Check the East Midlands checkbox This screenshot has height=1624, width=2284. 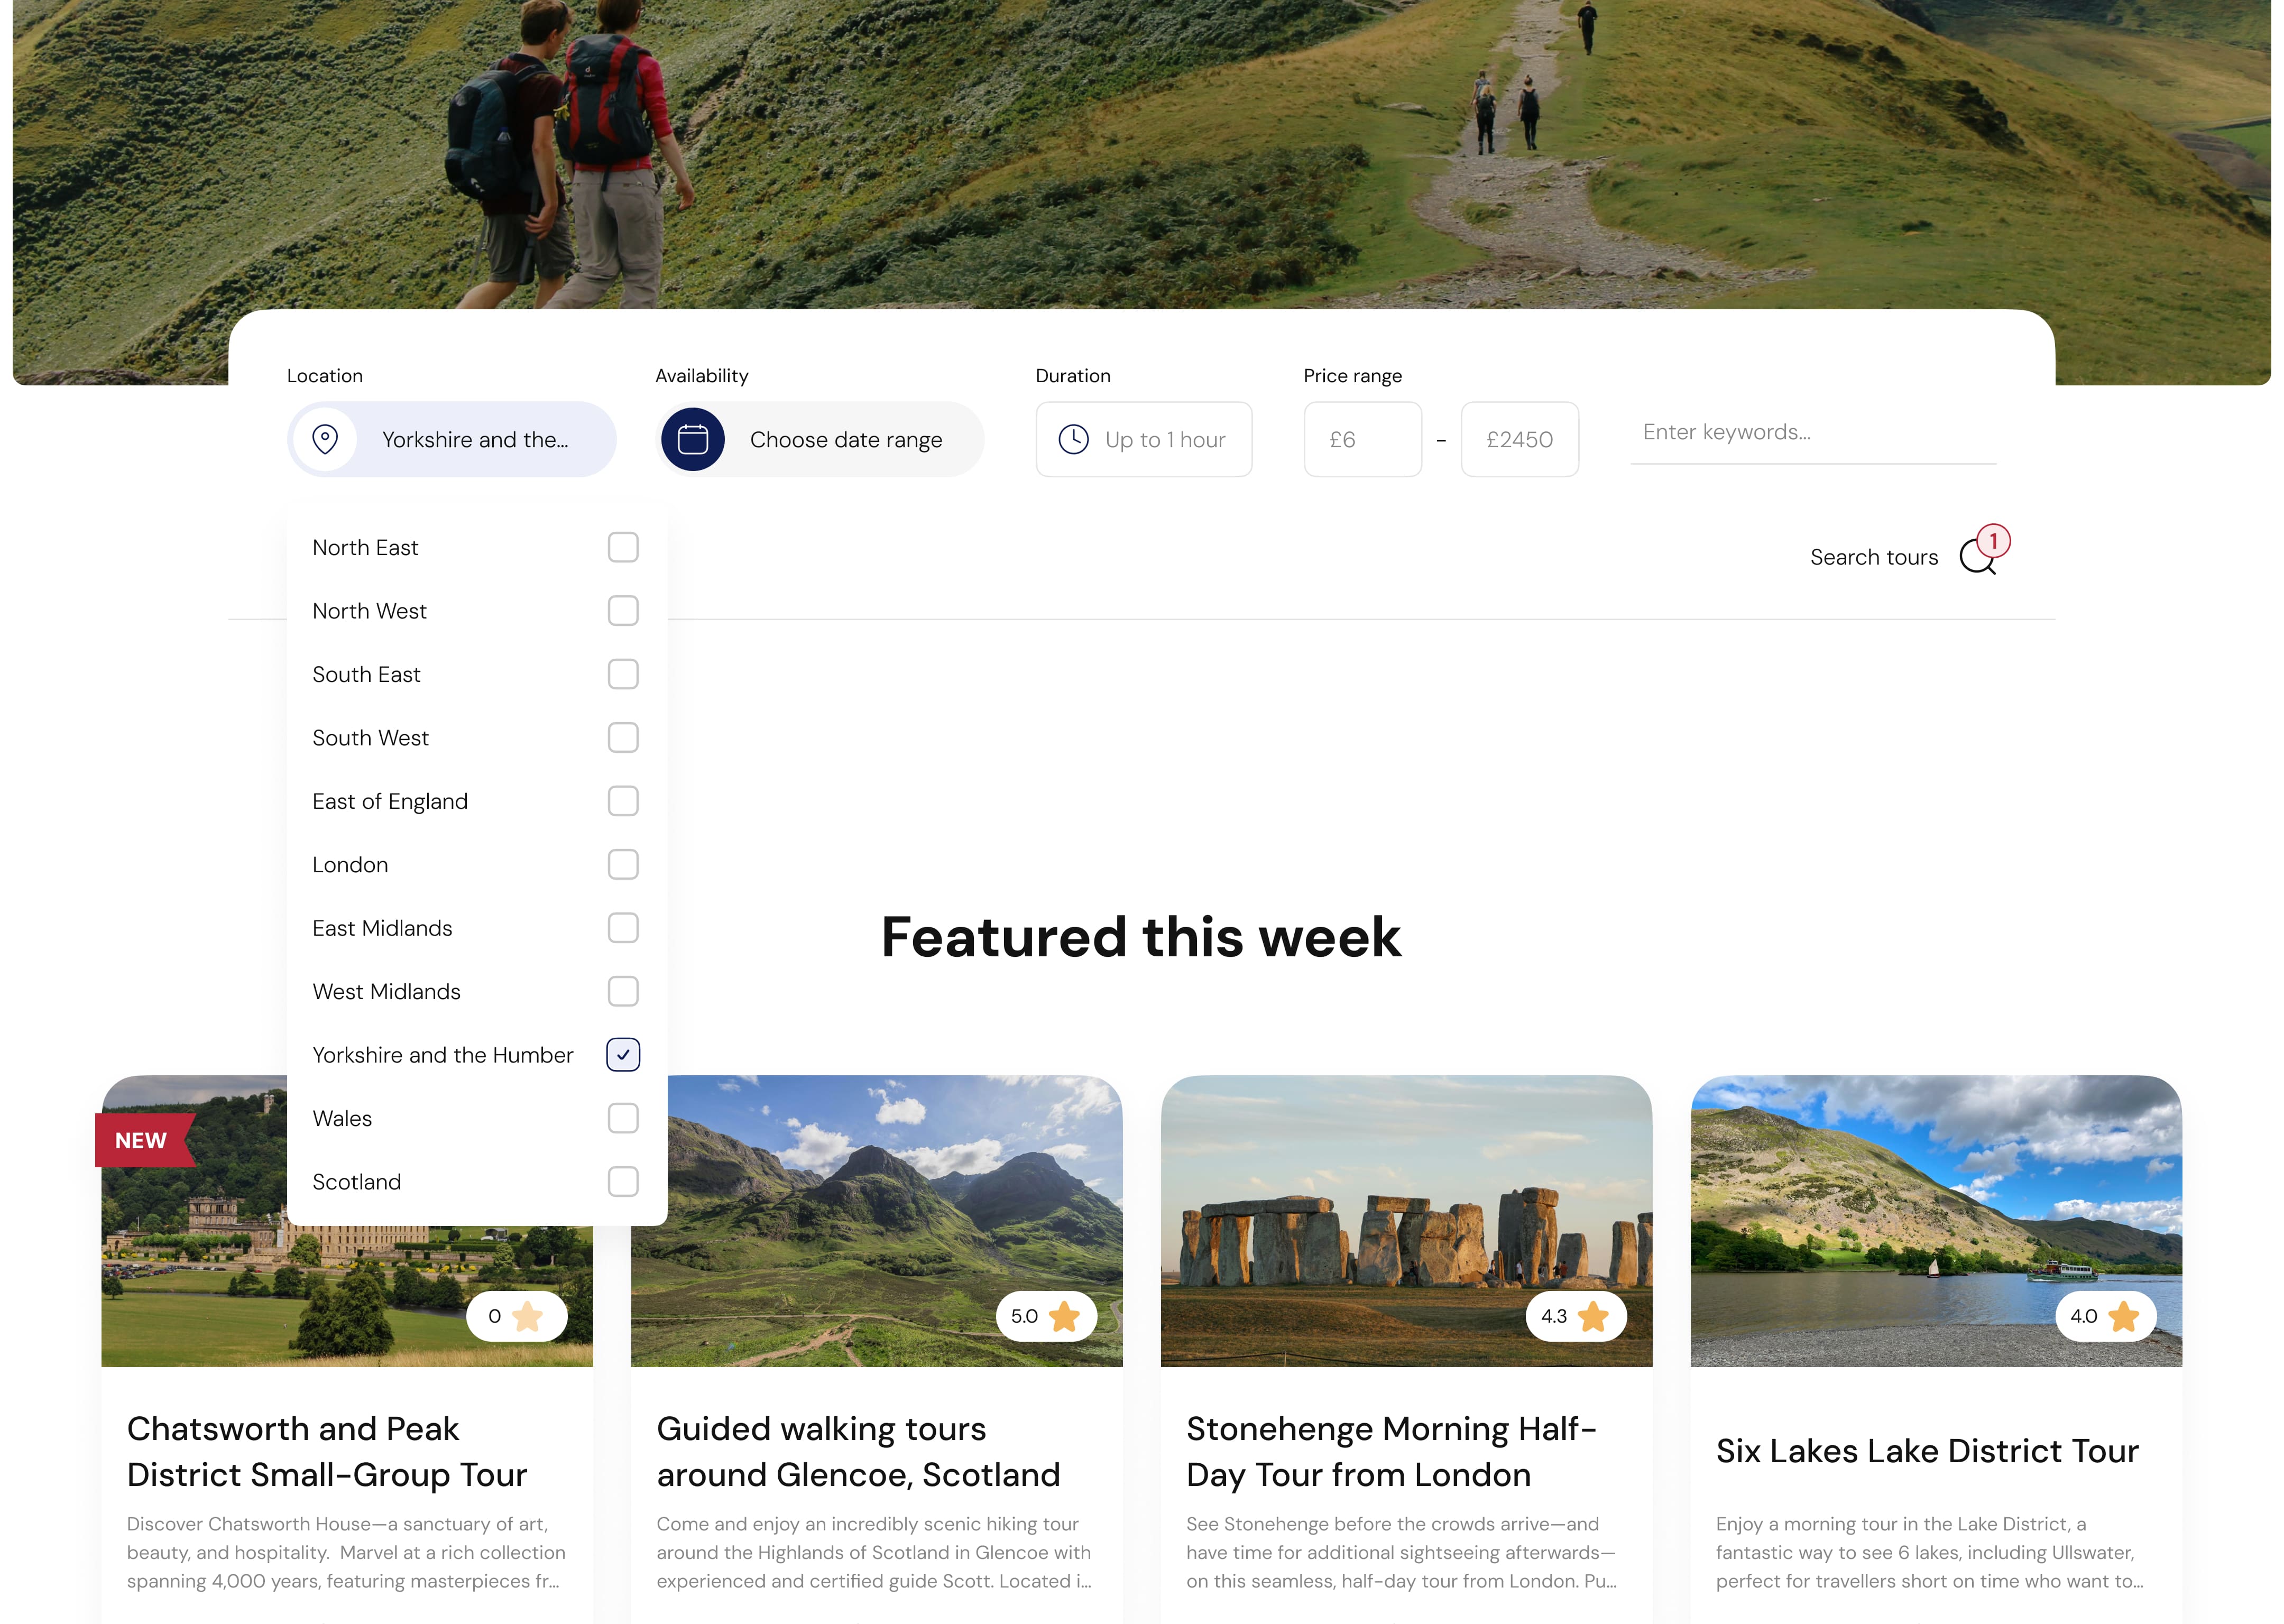623,928
